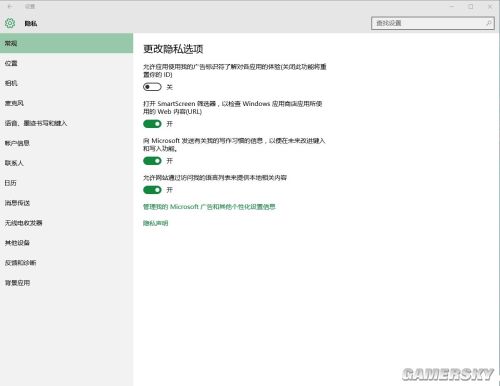Image resolution: width=500 pixels, height=386 pixels.
Task: Open the 消息传送 category
Action: tap(66, 203)
